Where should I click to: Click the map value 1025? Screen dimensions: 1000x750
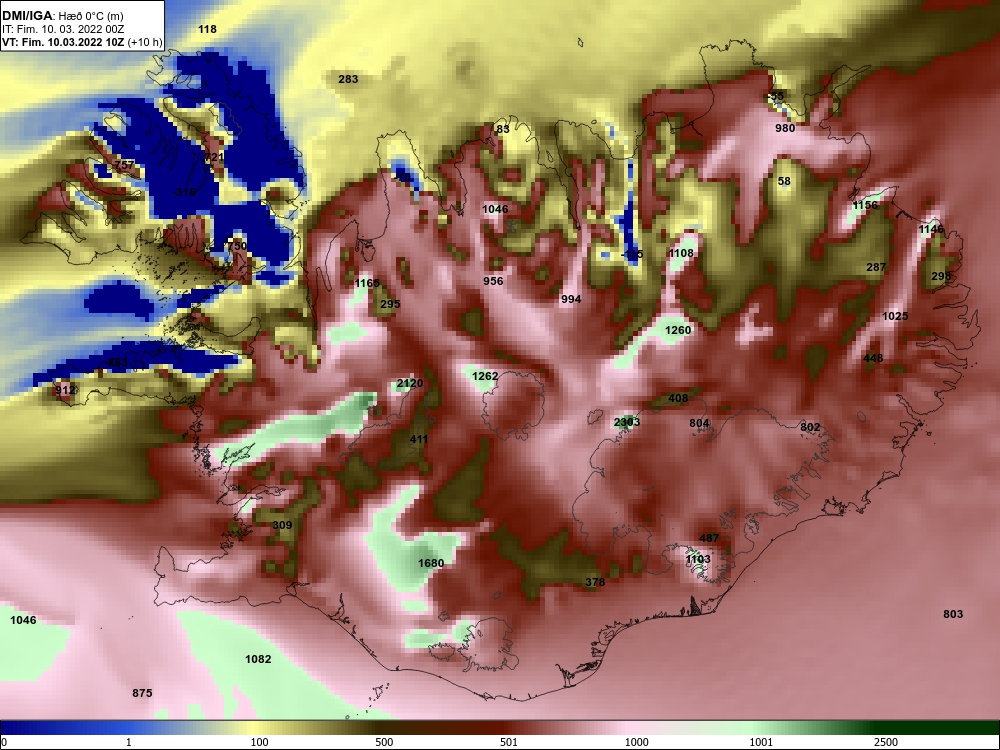tap(895, 316)
